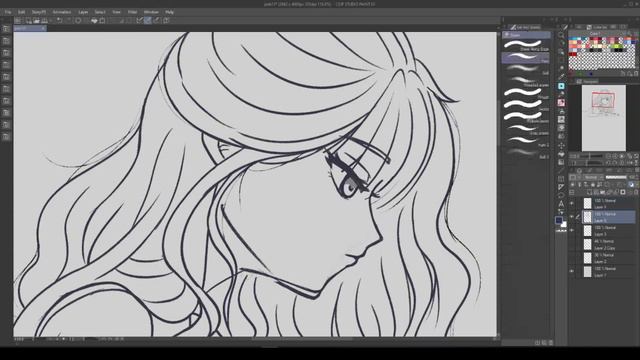Select the cyan-highlighted active tool icon
The image size is (640, 360).
pos(561,86)
